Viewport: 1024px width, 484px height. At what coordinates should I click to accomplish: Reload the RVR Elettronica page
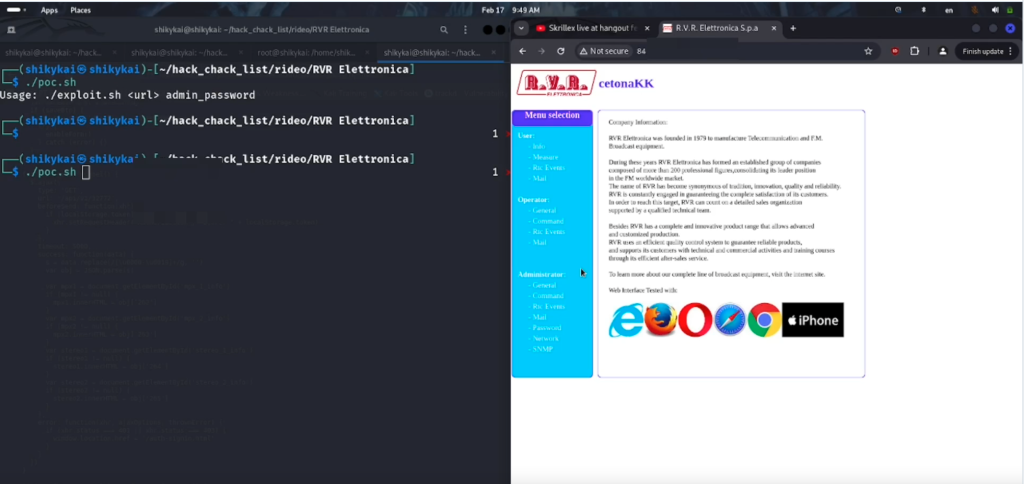click(560, 51)
